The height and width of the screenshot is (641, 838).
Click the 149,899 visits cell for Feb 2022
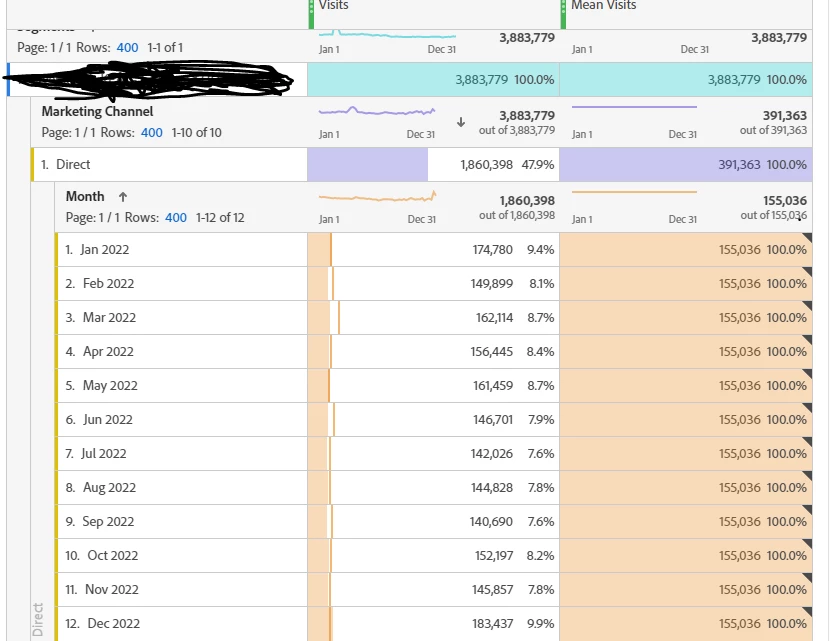[433, 283]
